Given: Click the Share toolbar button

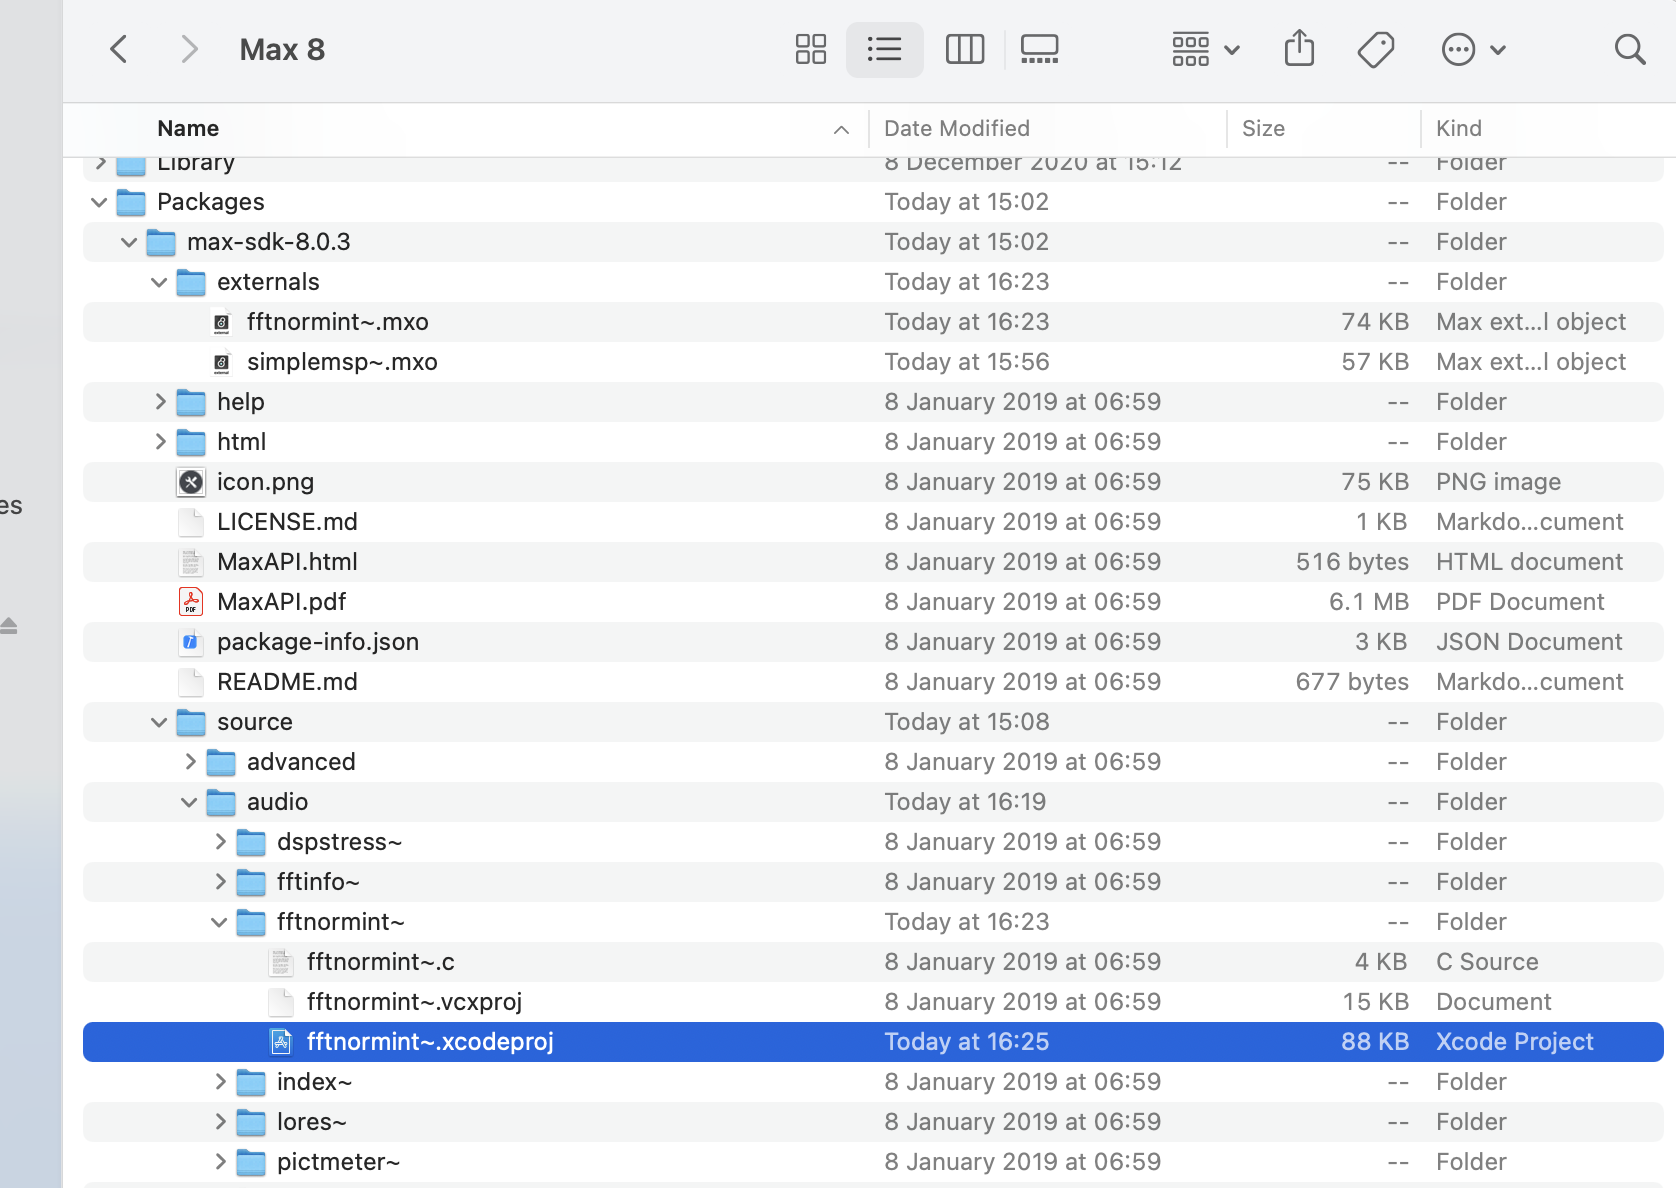Looking at the screenshot, I should 1299,48.
